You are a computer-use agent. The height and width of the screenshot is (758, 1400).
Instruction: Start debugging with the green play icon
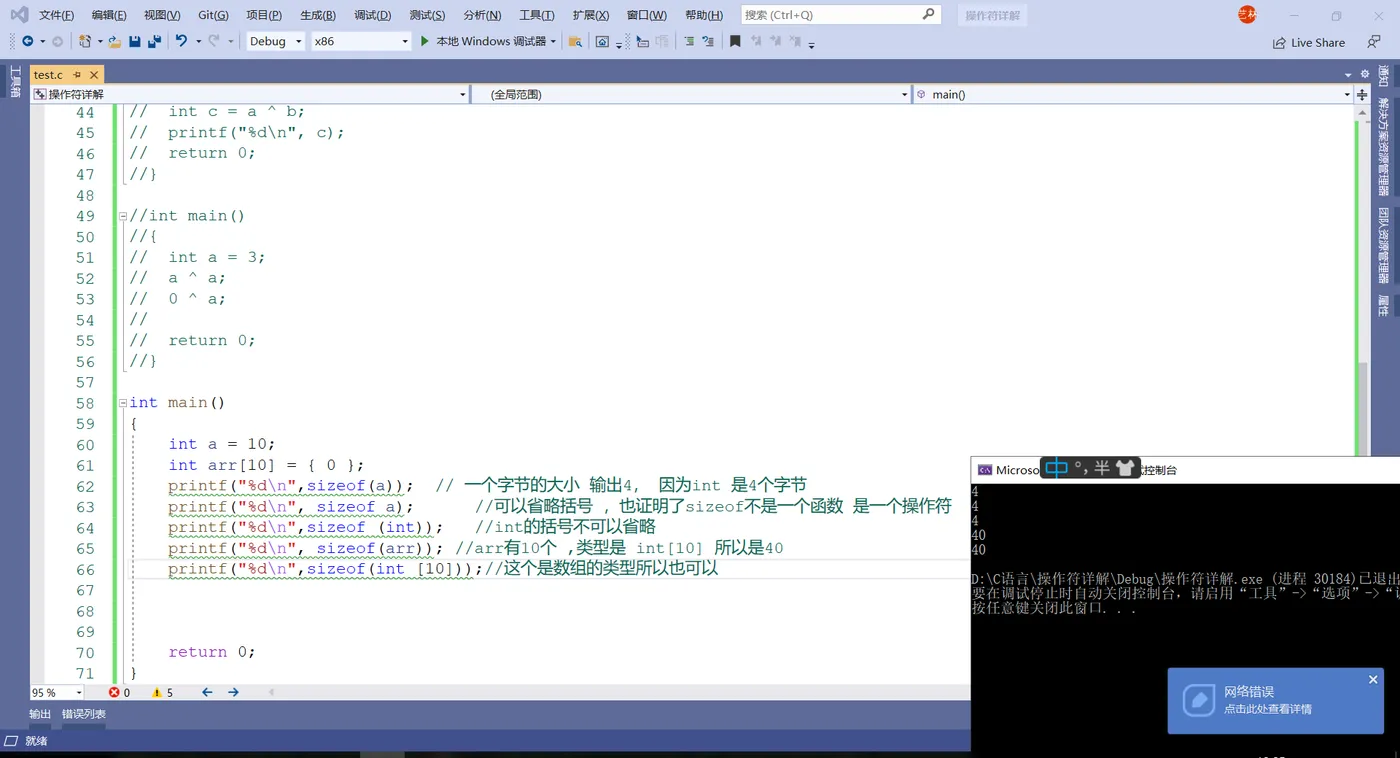424,41
